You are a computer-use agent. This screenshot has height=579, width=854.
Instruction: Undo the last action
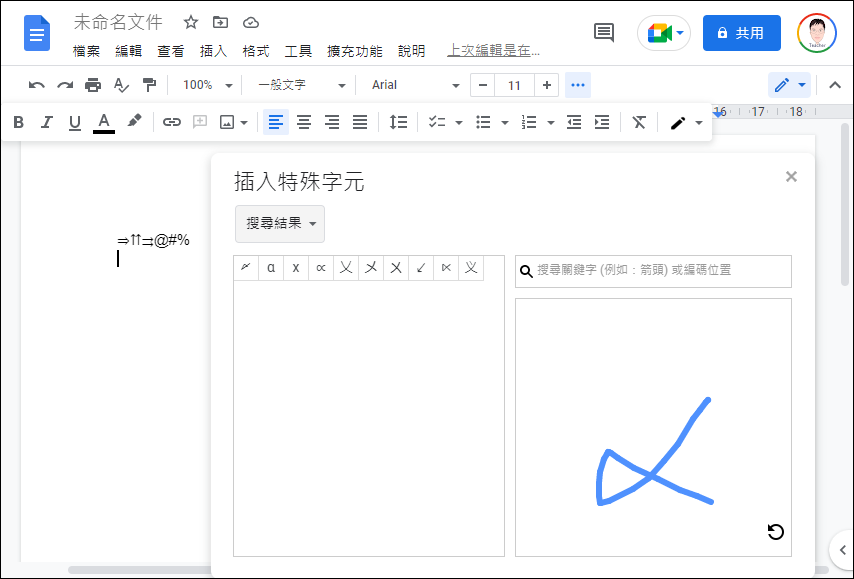click(36, 85)
